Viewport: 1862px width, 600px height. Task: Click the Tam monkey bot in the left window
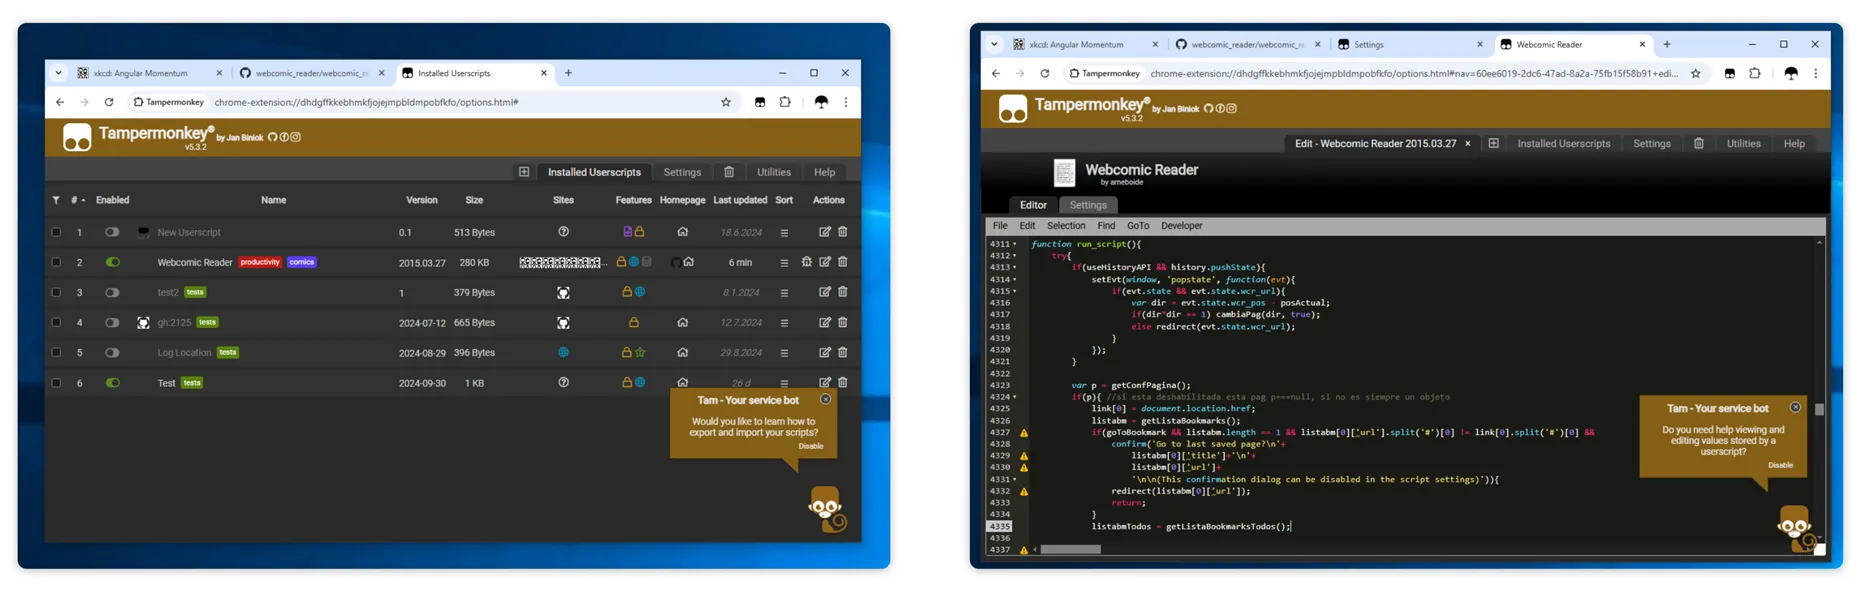pos(826,509)
